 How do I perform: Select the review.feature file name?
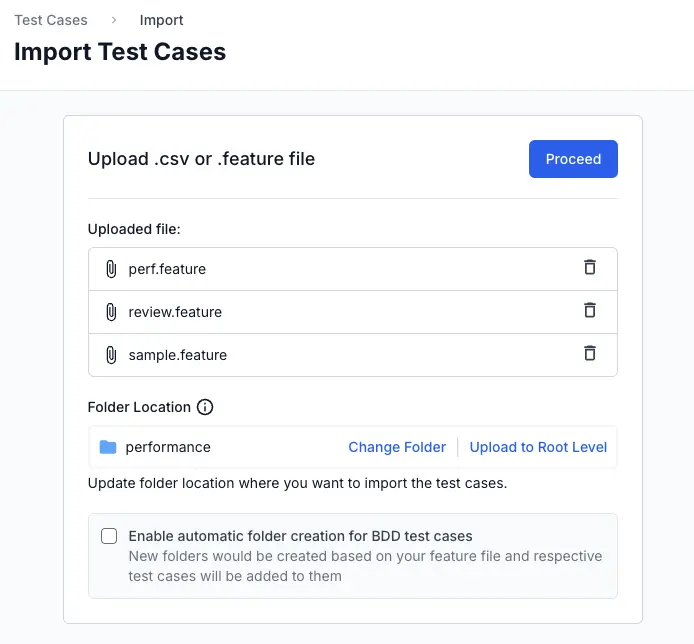tap(175, 312)
